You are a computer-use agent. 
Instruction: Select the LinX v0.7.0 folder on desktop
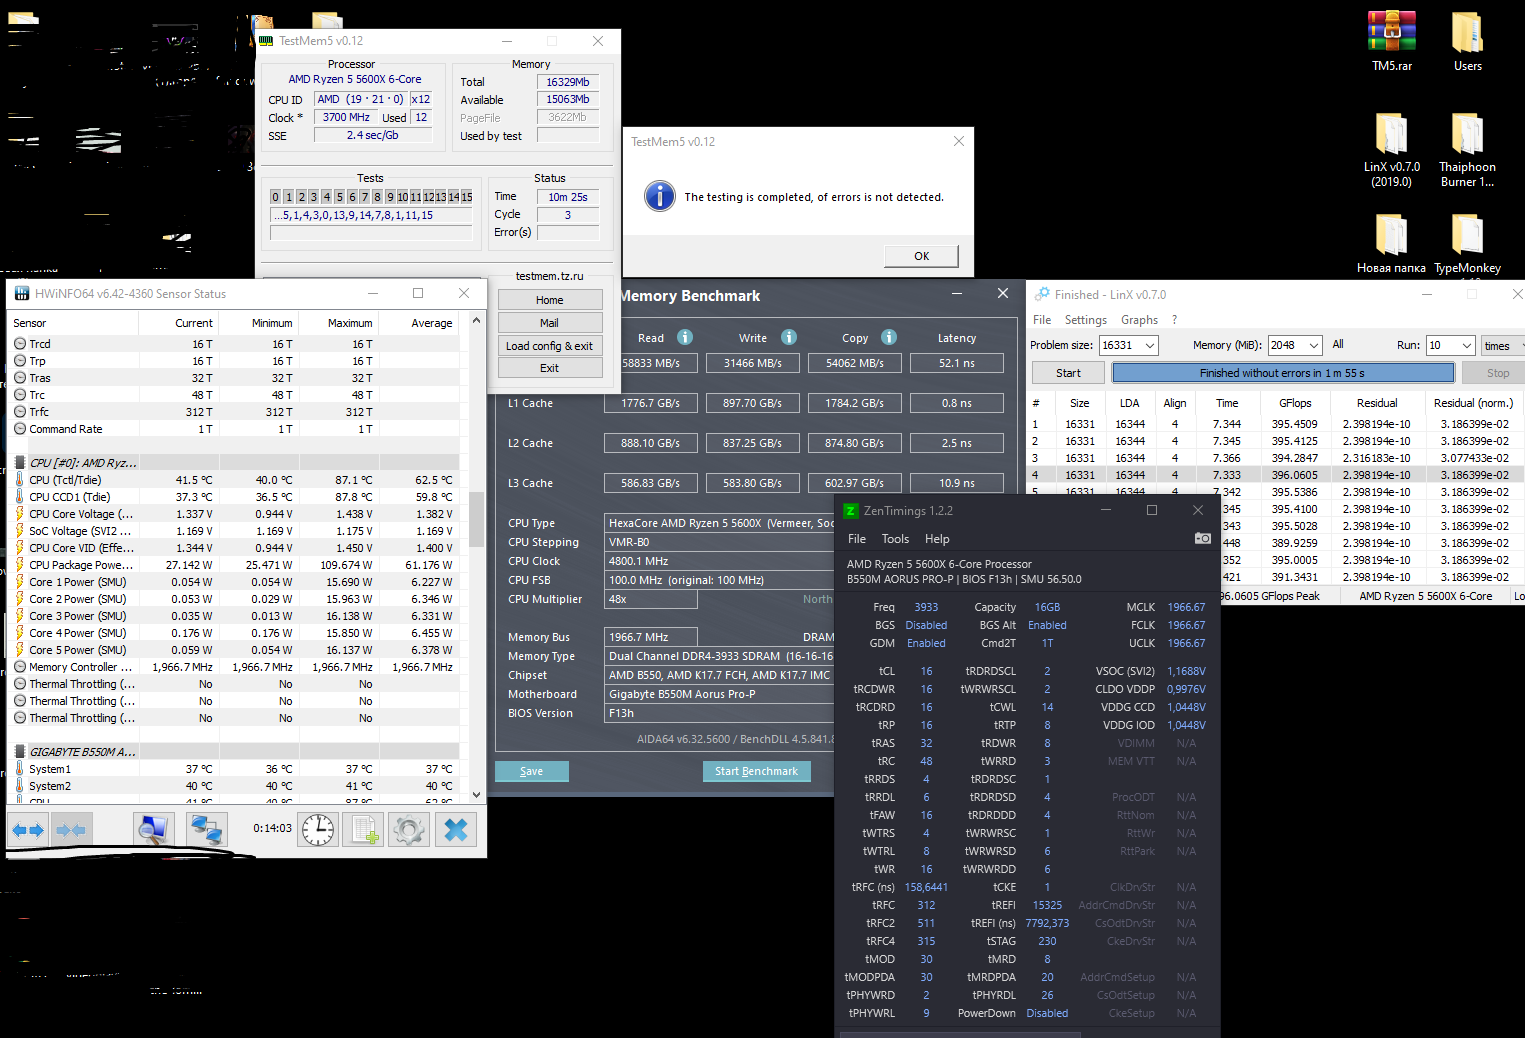point(1392,148)
